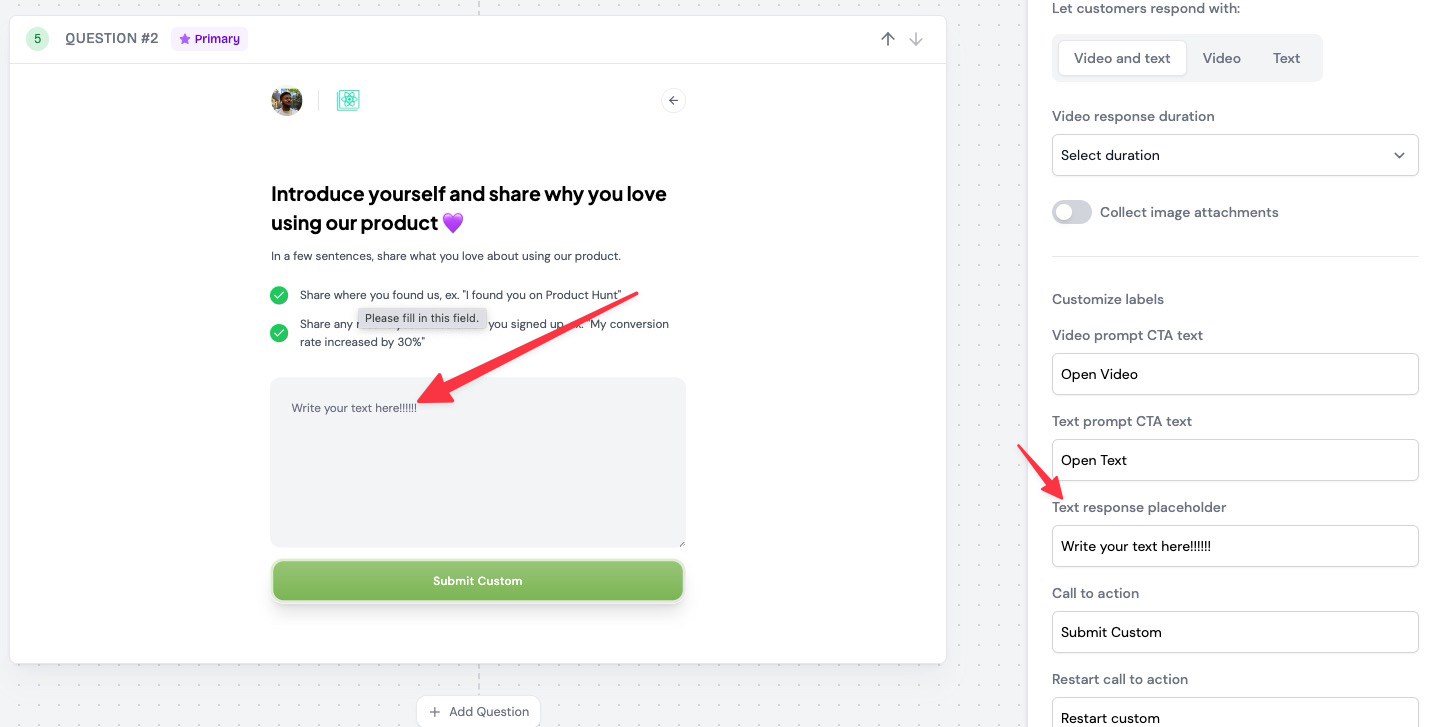
Task: Toggle Collect image attachments switch
Action: (1072, 212)
